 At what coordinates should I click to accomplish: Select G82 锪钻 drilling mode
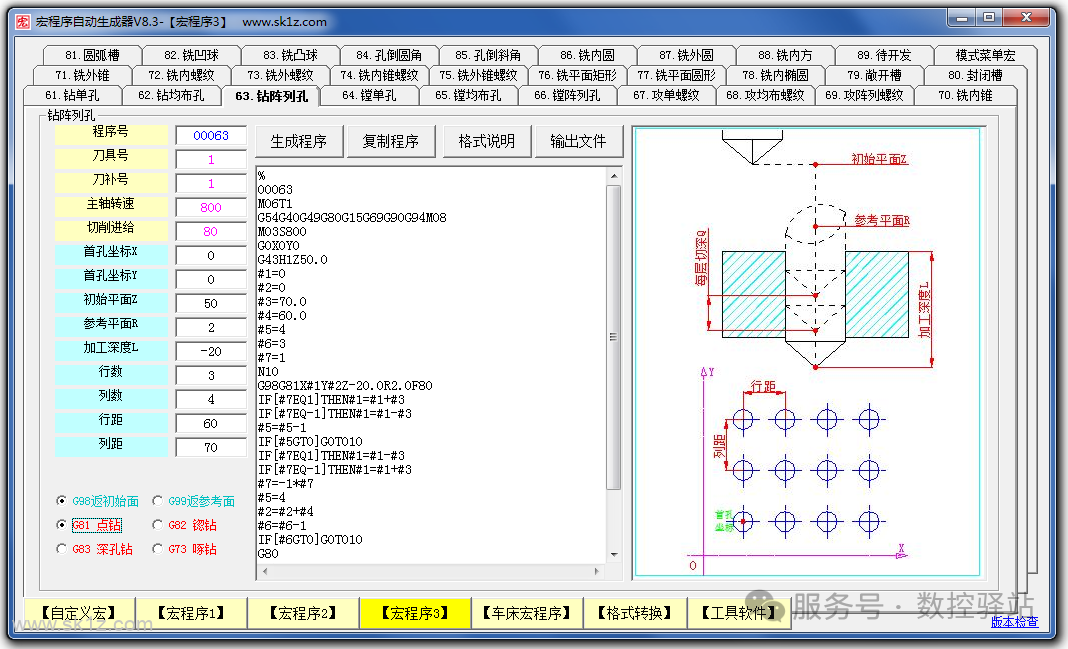point(185,525)
